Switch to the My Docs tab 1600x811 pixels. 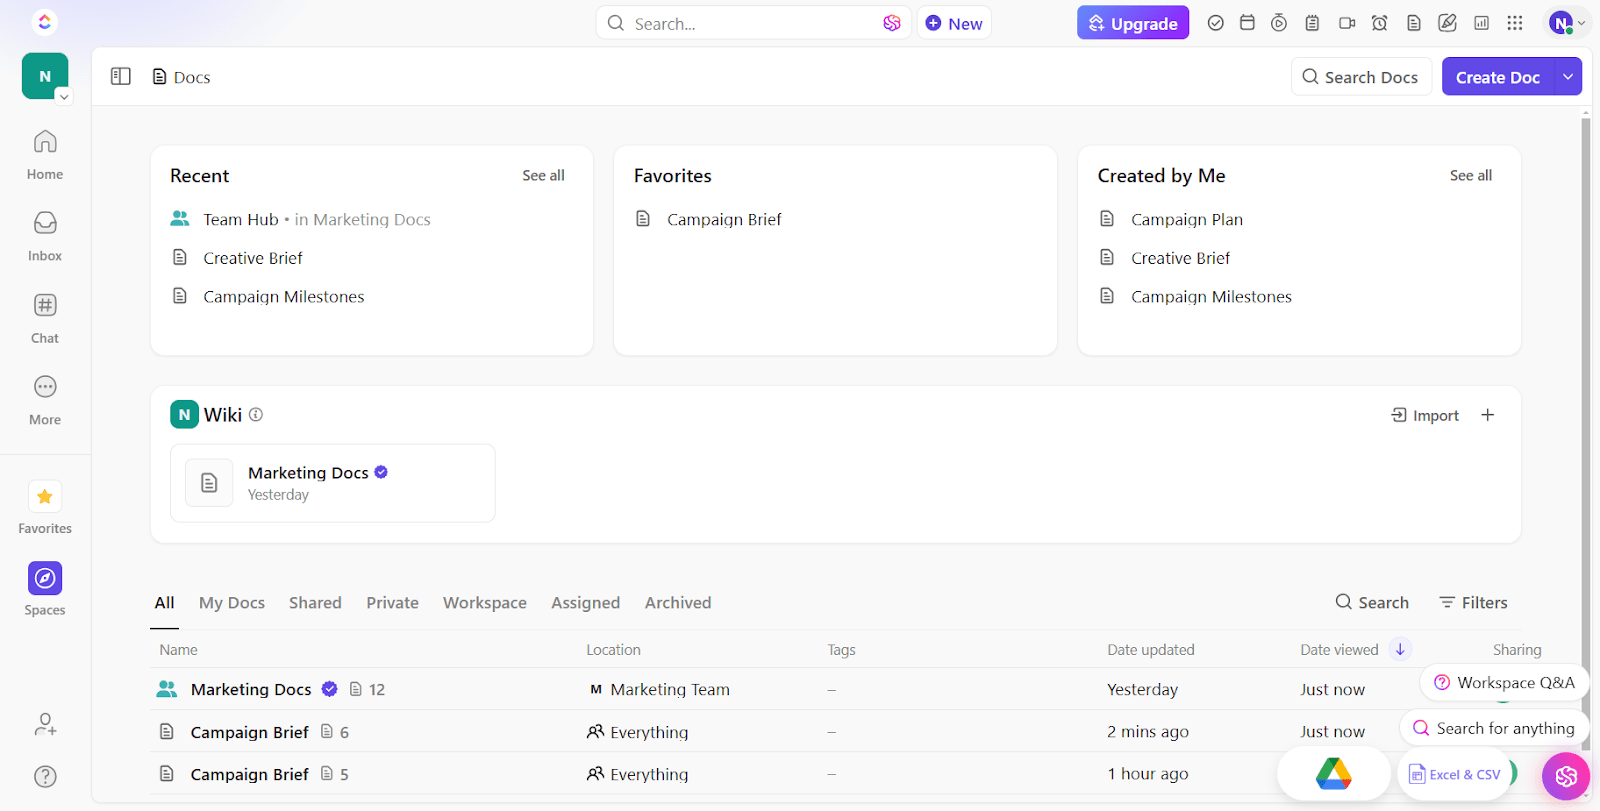232,603
